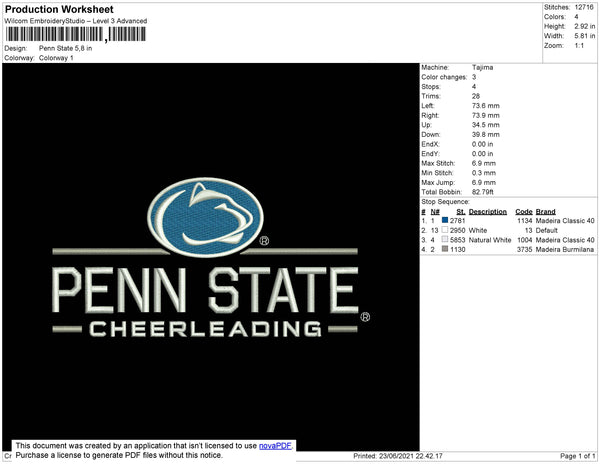Screen dimensions: 600x464
Task: Click the Production Worksheet title
Action: 59,10
